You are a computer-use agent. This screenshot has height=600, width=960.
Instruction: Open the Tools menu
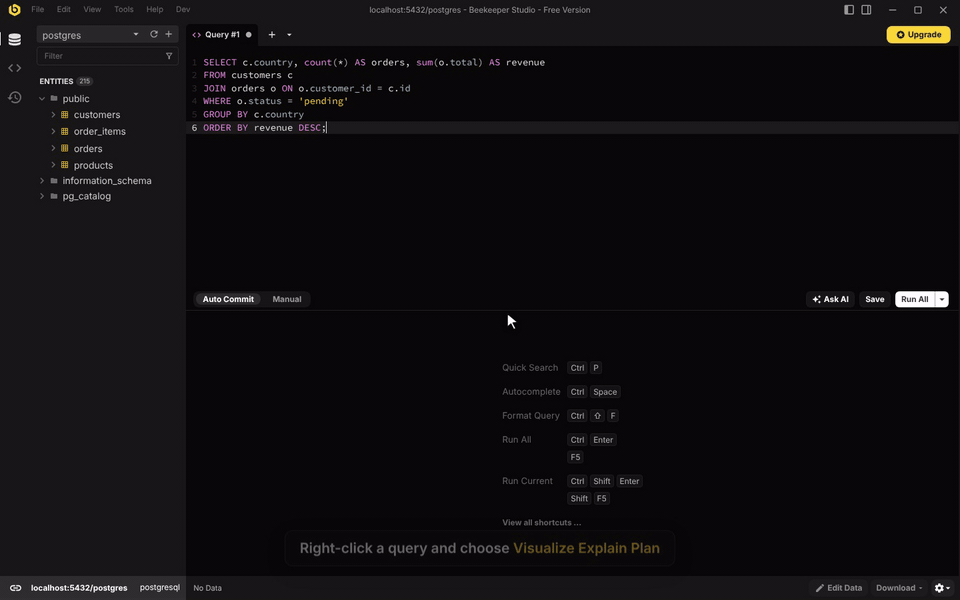click(x=124, y=9)
